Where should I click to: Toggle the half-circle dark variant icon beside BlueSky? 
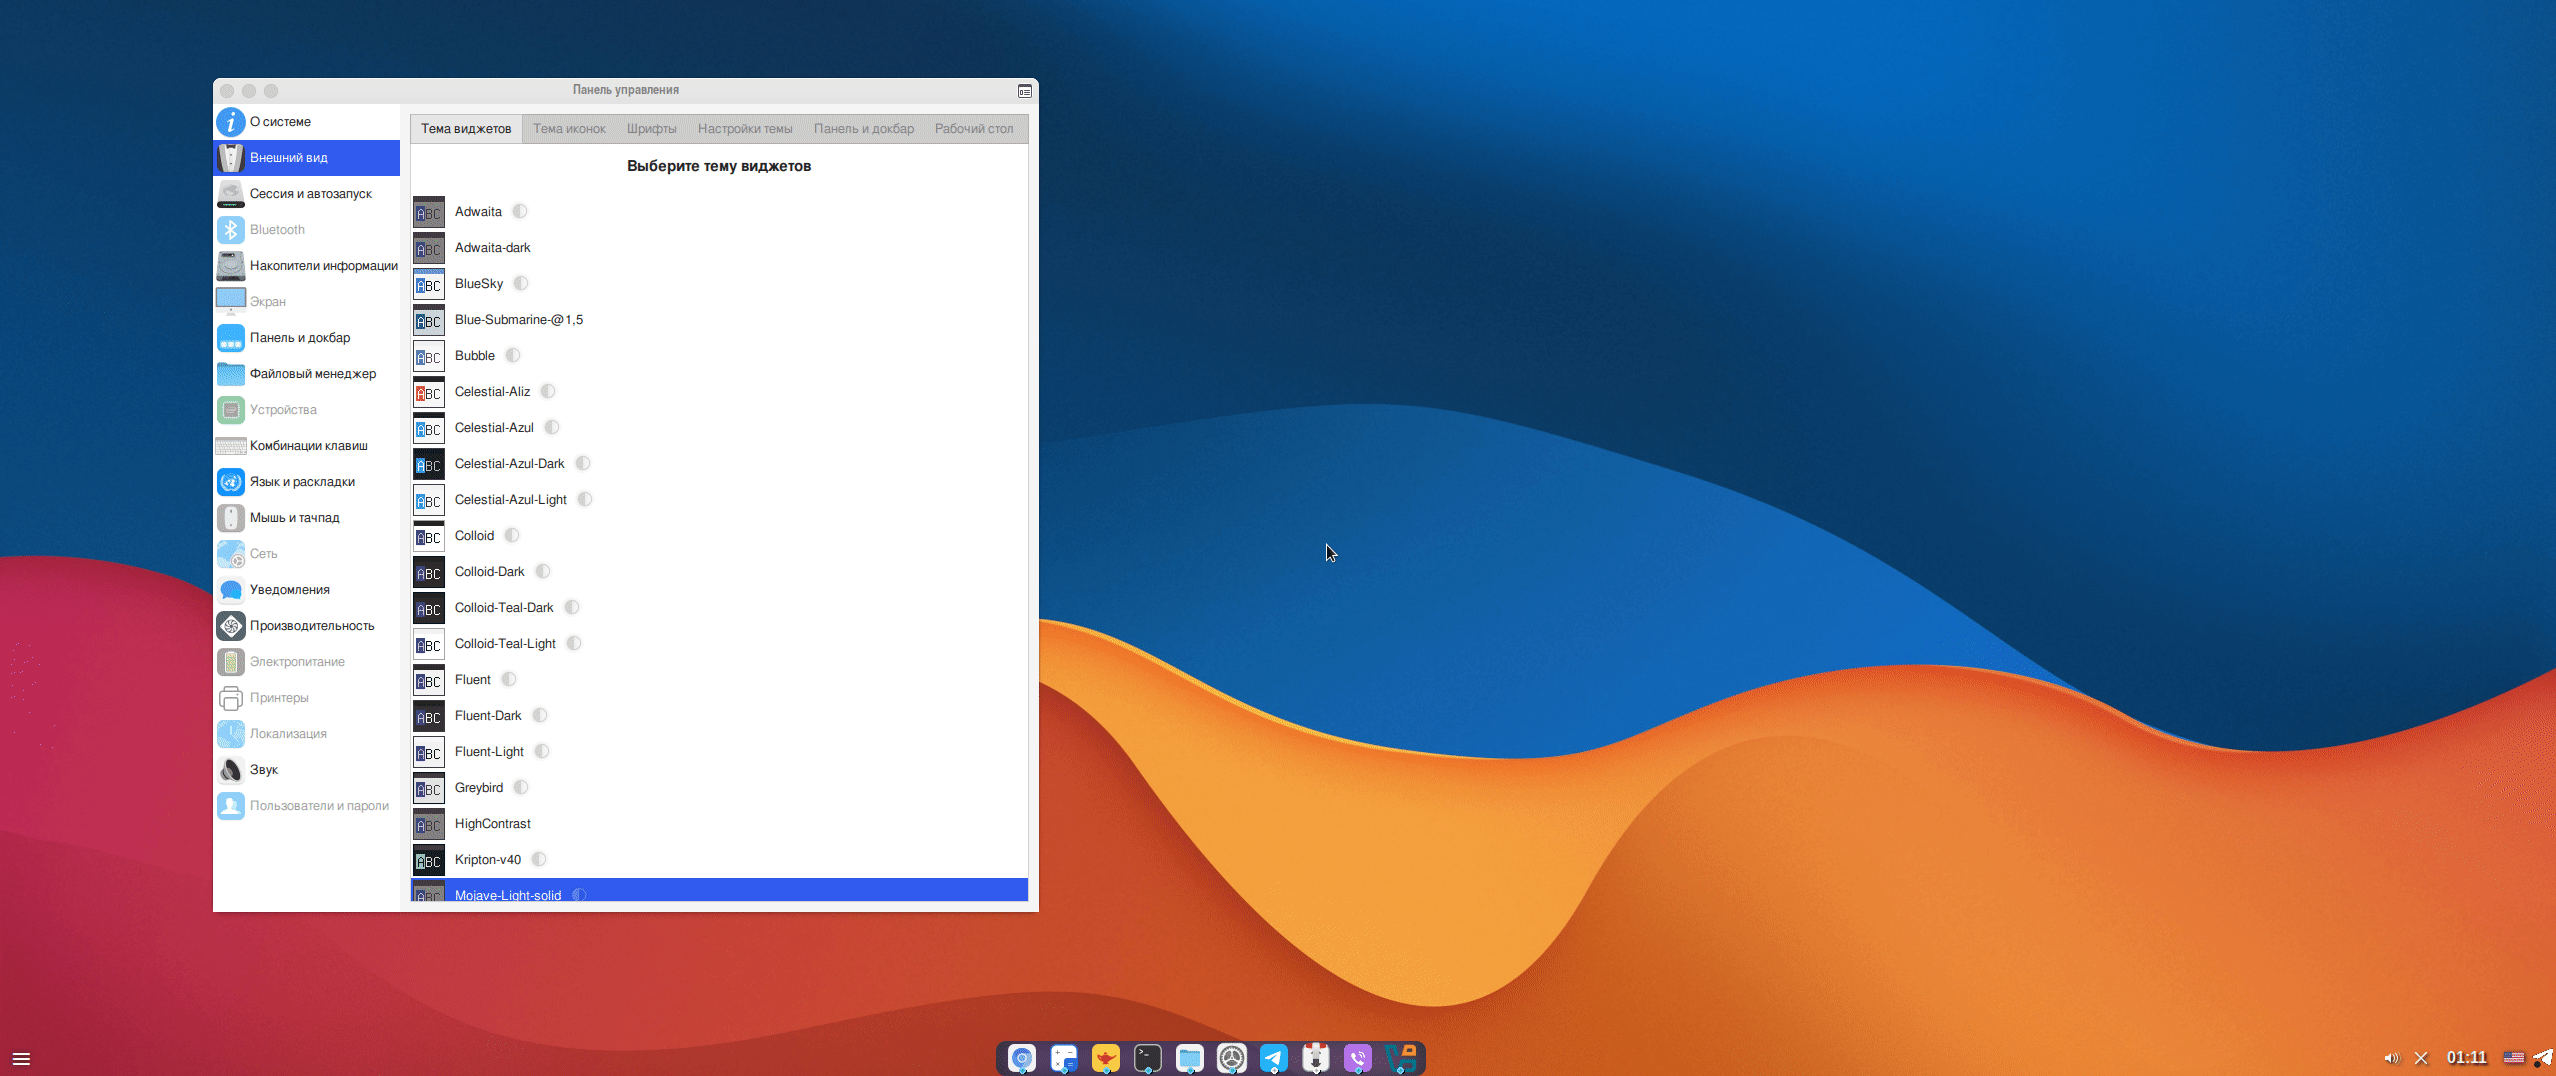[521, 284]
